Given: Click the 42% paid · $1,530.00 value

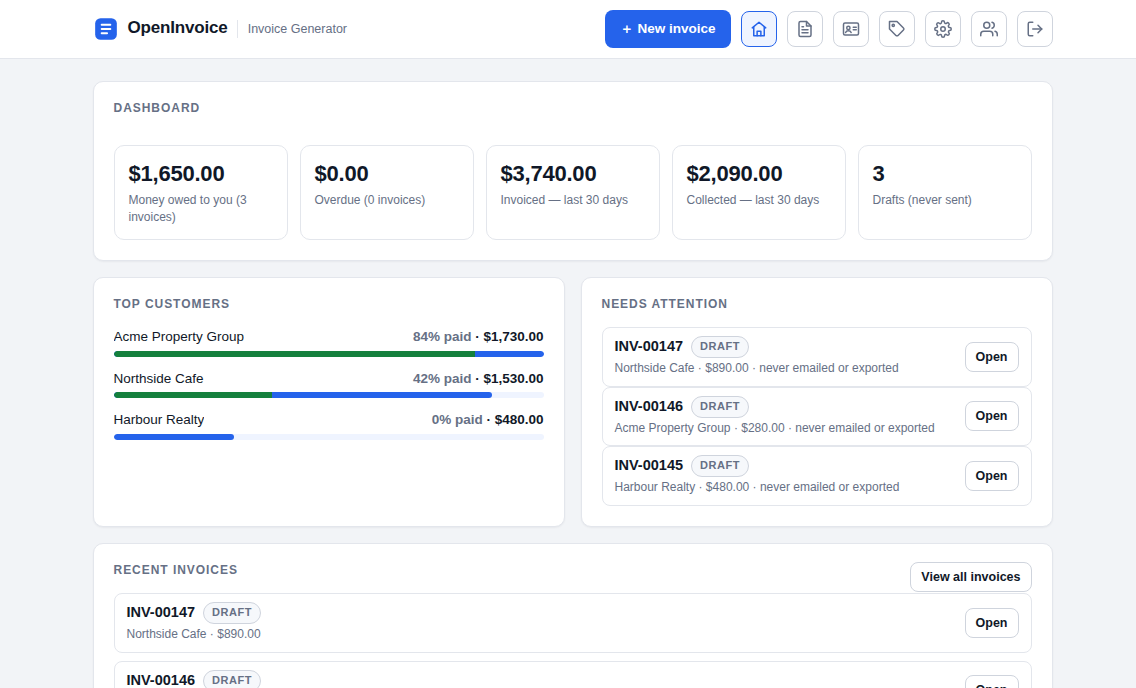Looking at the screenshot, I should pyautogui.click(x=478, y=379).
